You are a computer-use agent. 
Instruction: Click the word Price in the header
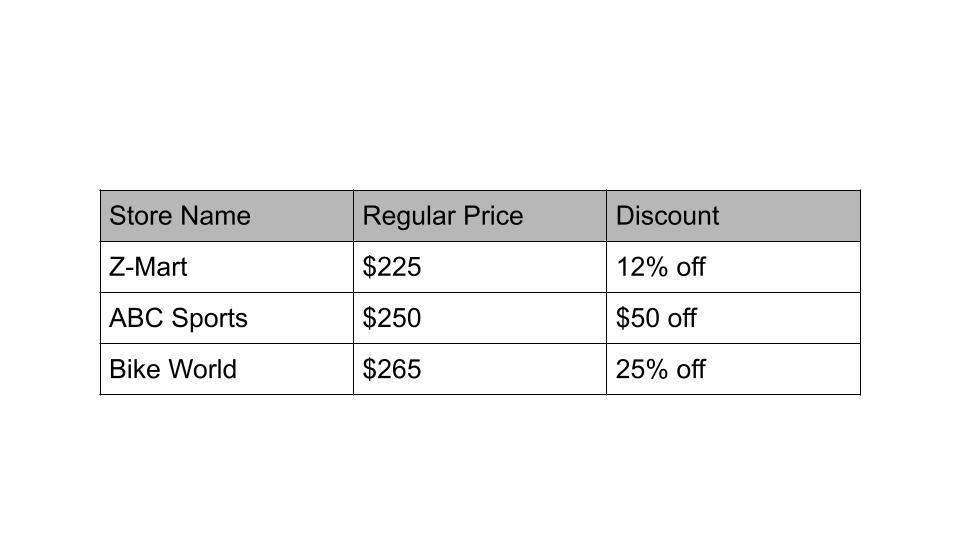coord(493,216)
